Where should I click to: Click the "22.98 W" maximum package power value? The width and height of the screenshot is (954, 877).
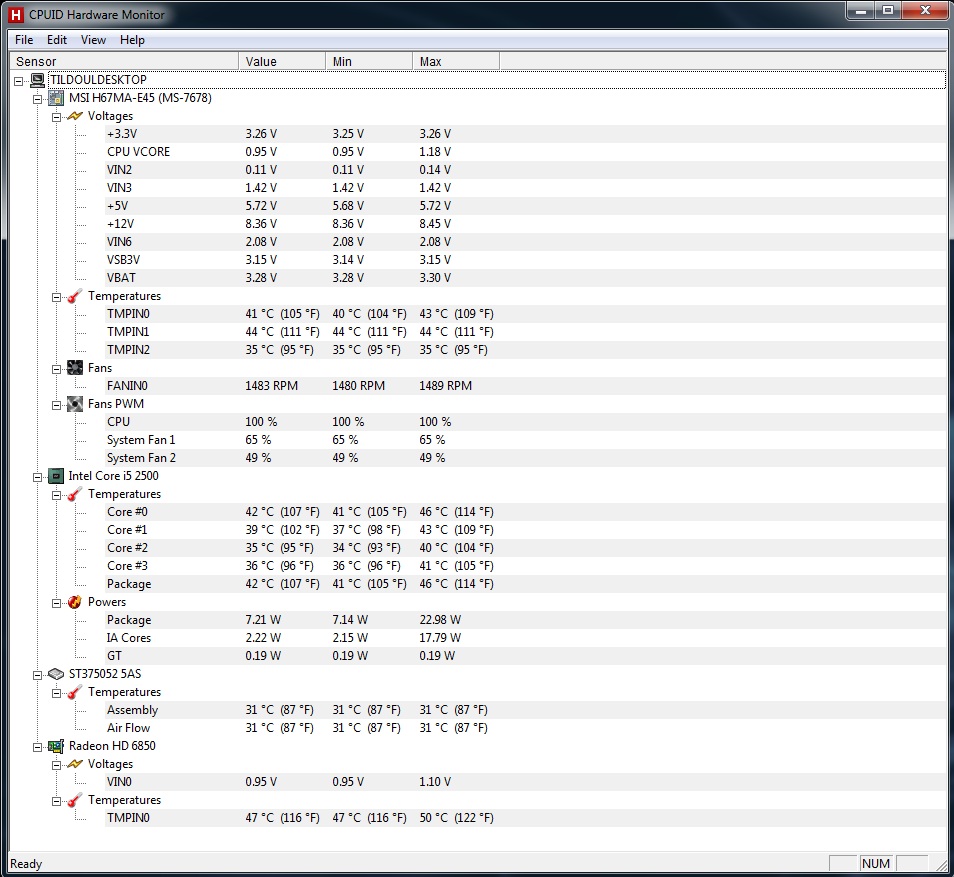pyautogui.click(x=440, y=620)
